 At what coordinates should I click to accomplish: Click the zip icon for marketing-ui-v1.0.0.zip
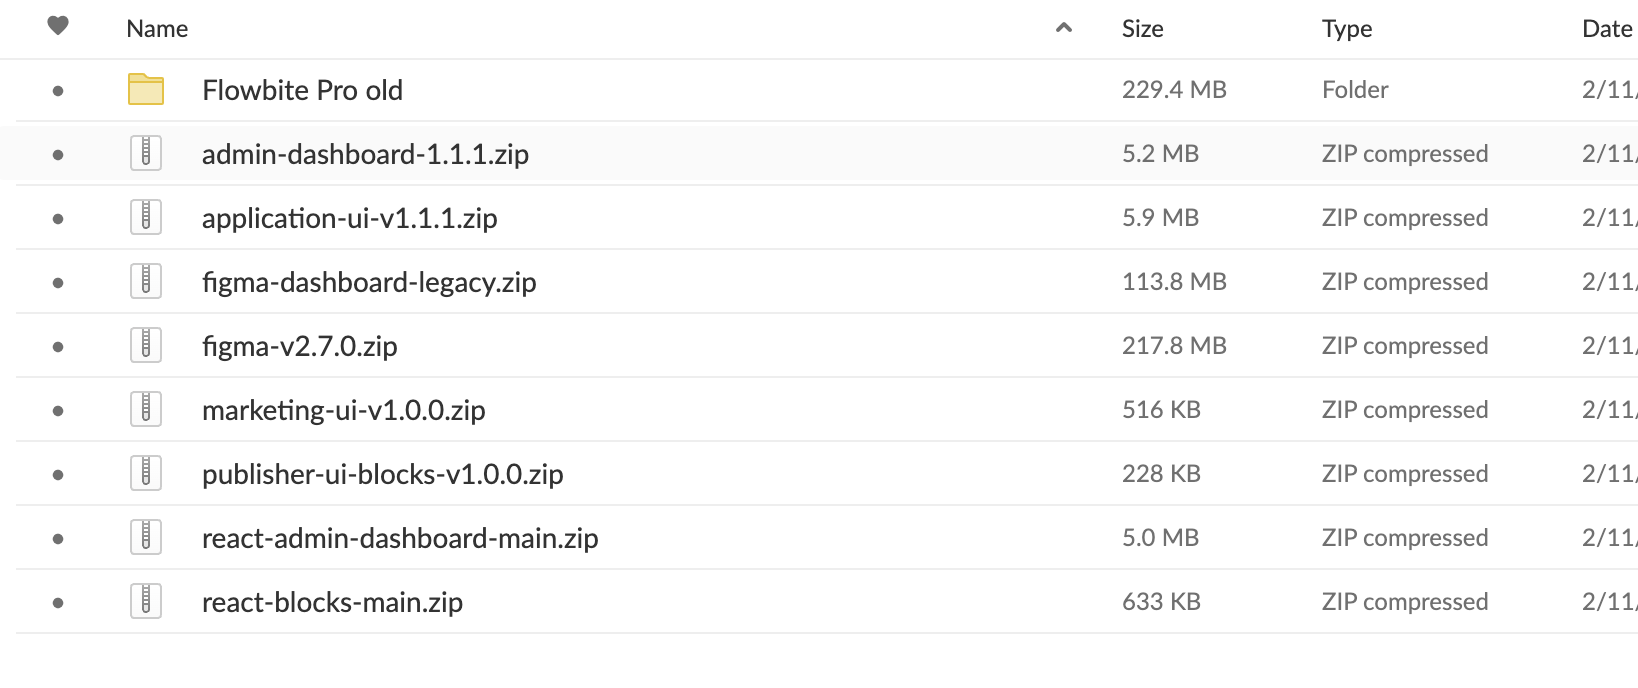coord(146,409)
